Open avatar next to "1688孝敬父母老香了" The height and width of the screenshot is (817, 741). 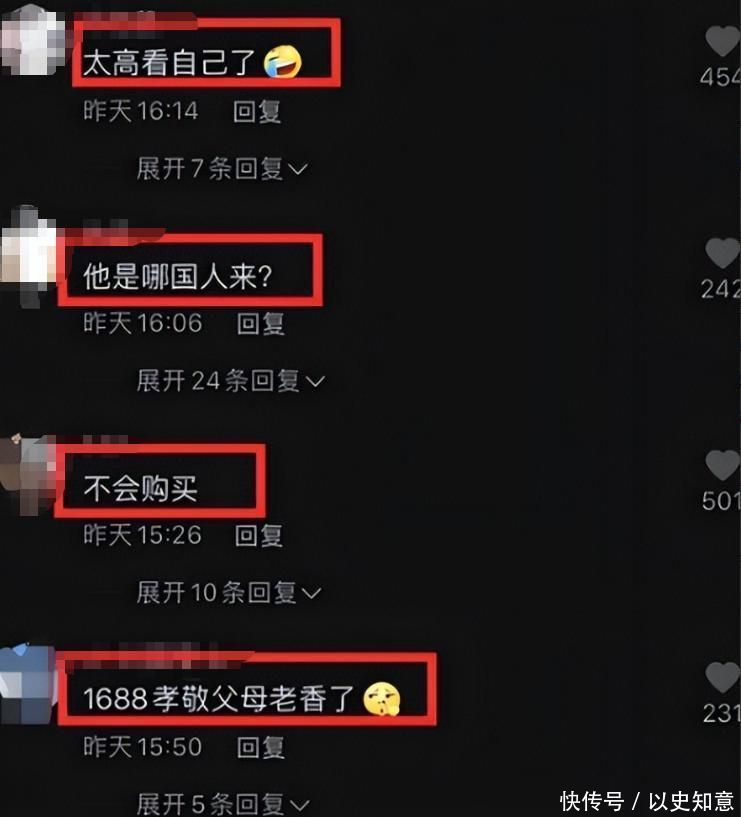coord(29,684)
